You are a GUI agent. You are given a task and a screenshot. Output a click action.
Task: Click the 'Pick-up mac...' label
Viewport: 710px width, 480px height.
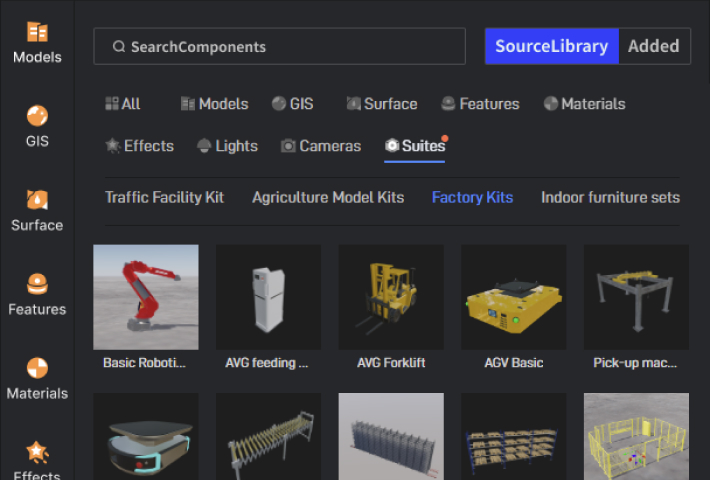point(635,363)
